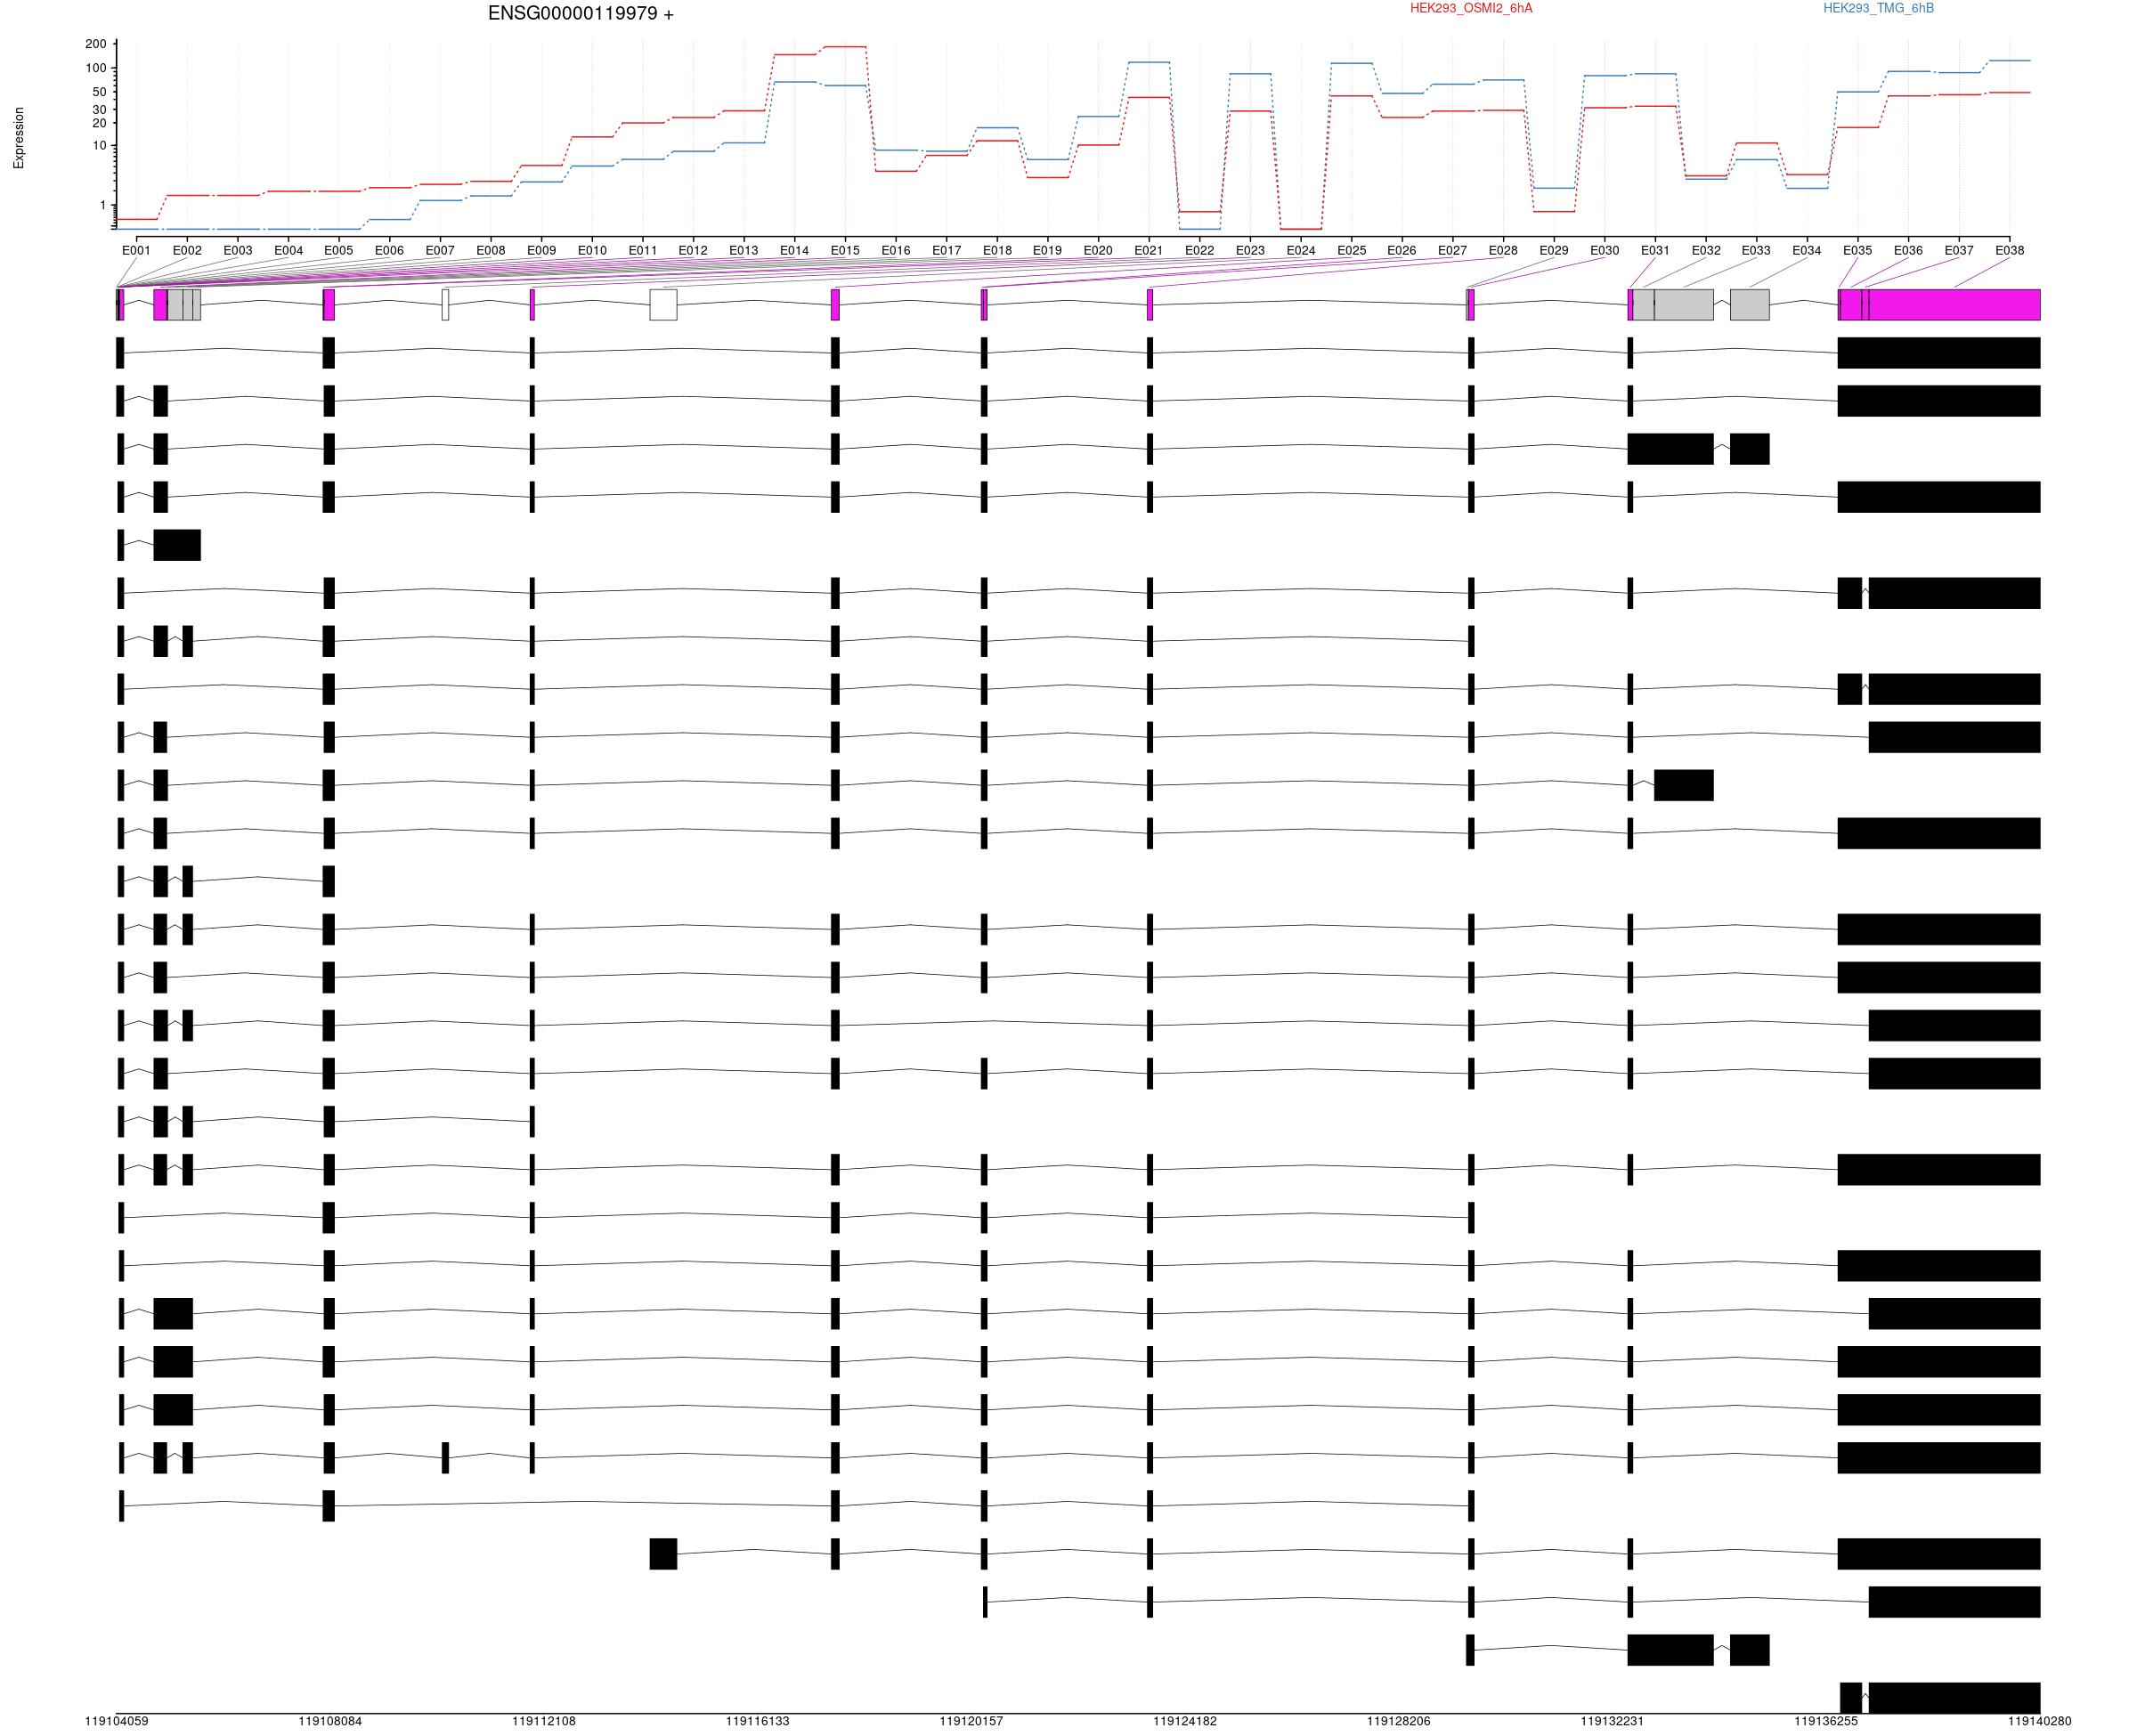Click the large magenta last exon in gene model
Viewport: 2137px width, 1736px height.
click(x=1954, y=305)
